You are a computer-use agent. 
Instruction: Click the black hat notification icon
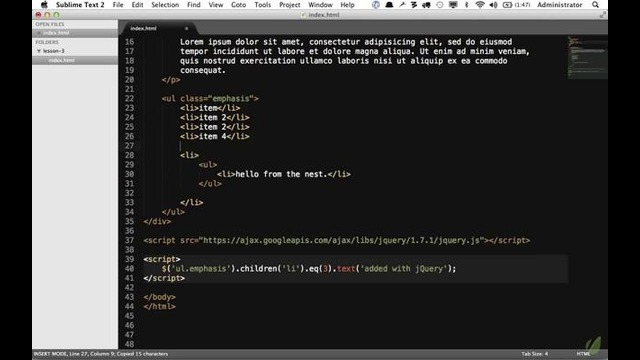tap(389, 5)
